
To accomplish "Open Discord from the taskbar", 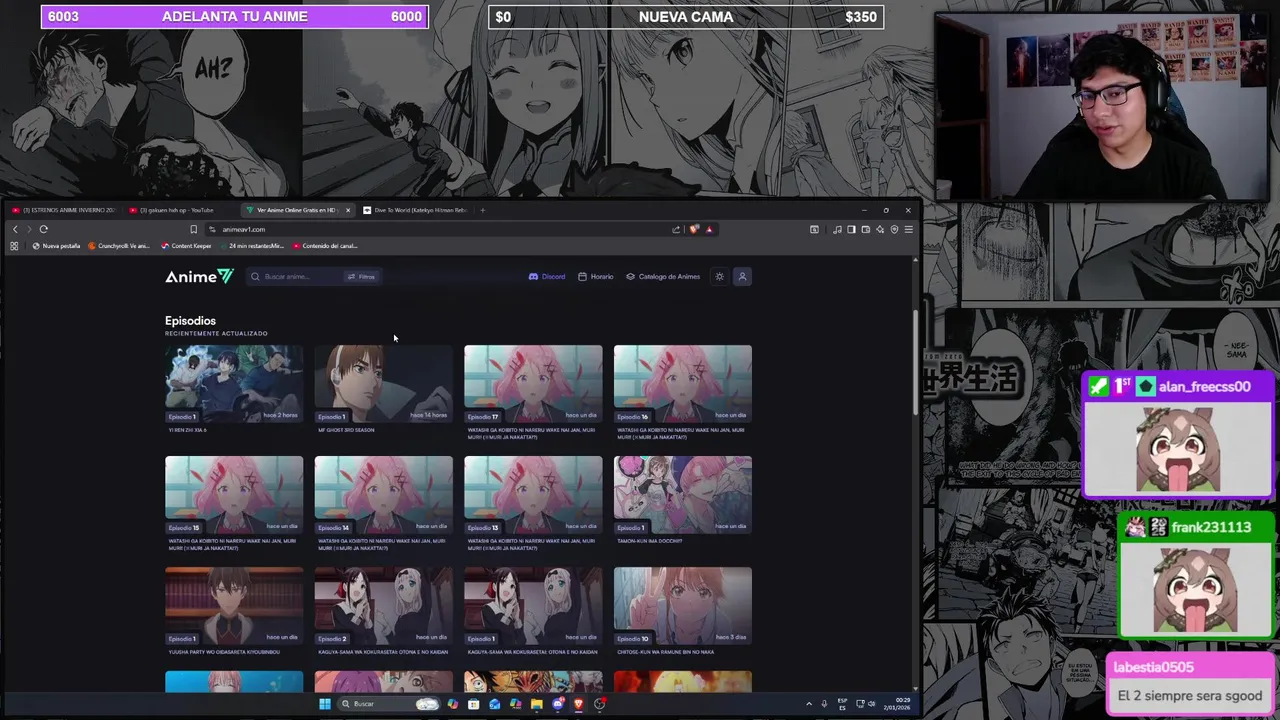I will (558, 703).
